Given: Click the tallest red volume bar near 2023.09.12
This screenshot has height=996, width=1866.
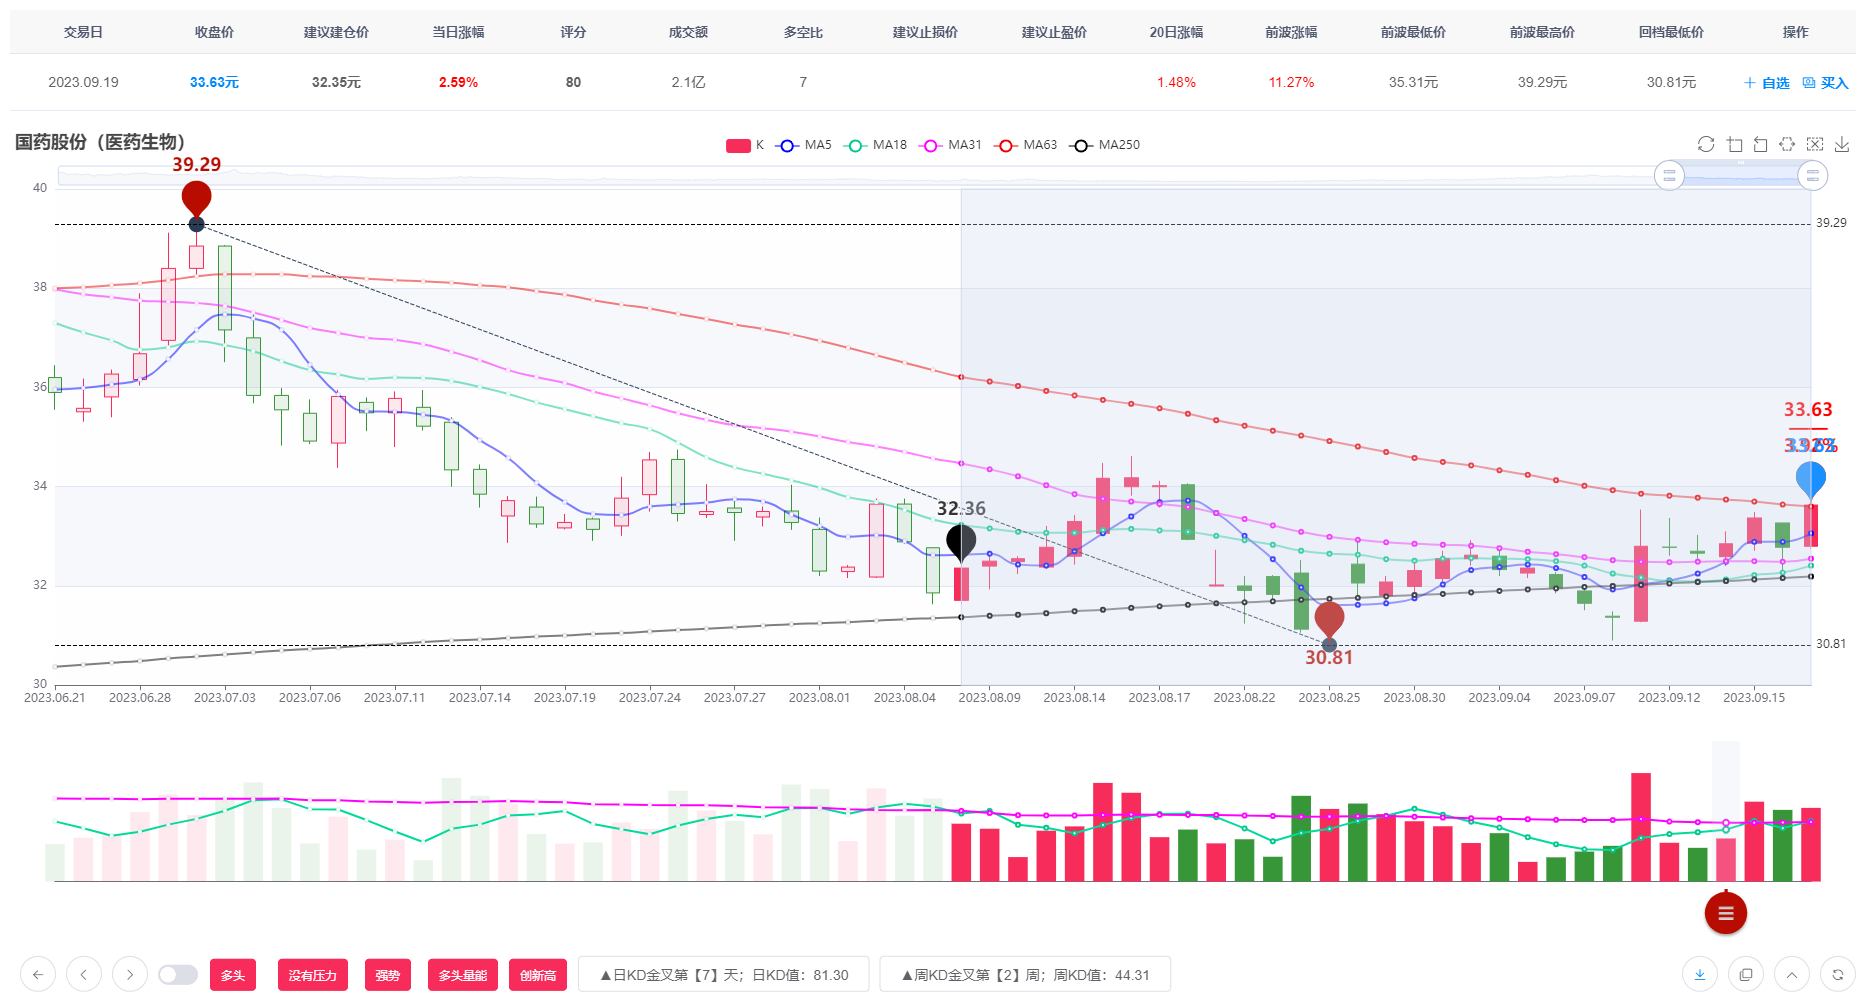Looking at the screenshot, I should point(1641,827).
